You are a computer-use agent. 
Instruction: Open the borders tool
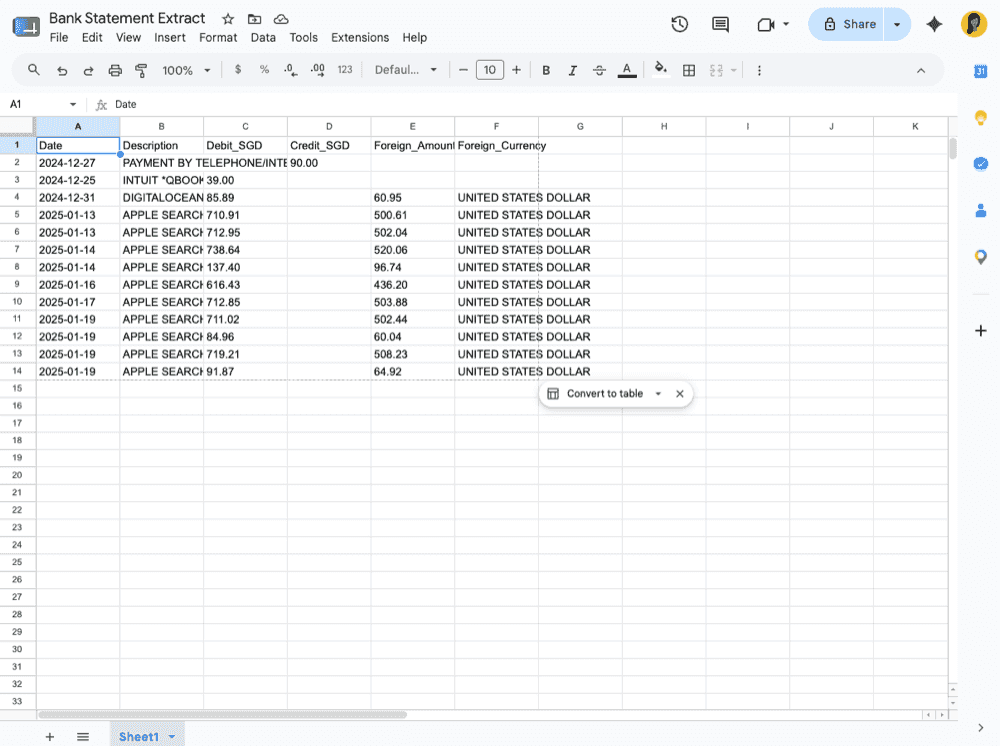coord(689,70)
